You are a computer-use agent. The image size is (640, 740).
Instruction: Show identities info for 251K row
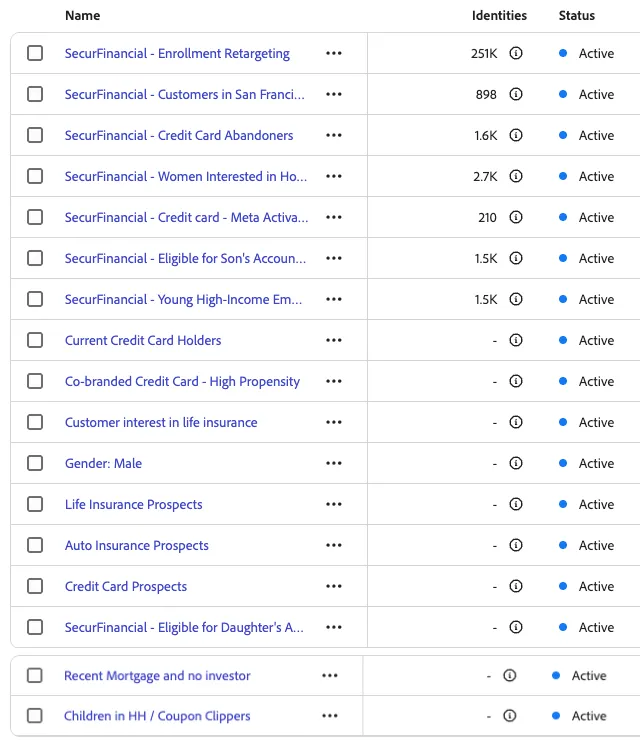tap(516, 53)
